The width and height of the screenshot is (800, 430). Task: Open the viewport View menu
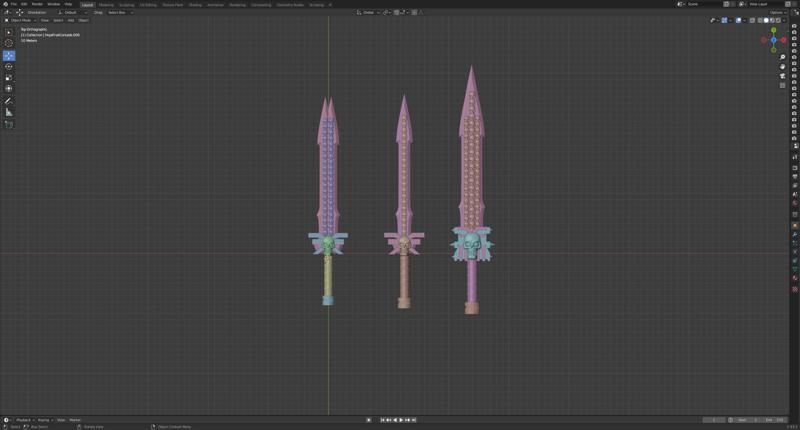click(45, 20)
